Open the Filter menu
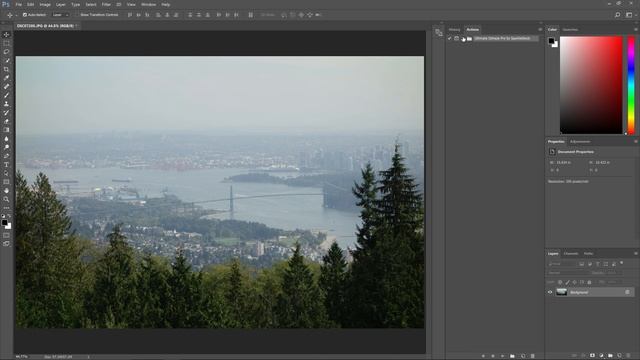 106,4
